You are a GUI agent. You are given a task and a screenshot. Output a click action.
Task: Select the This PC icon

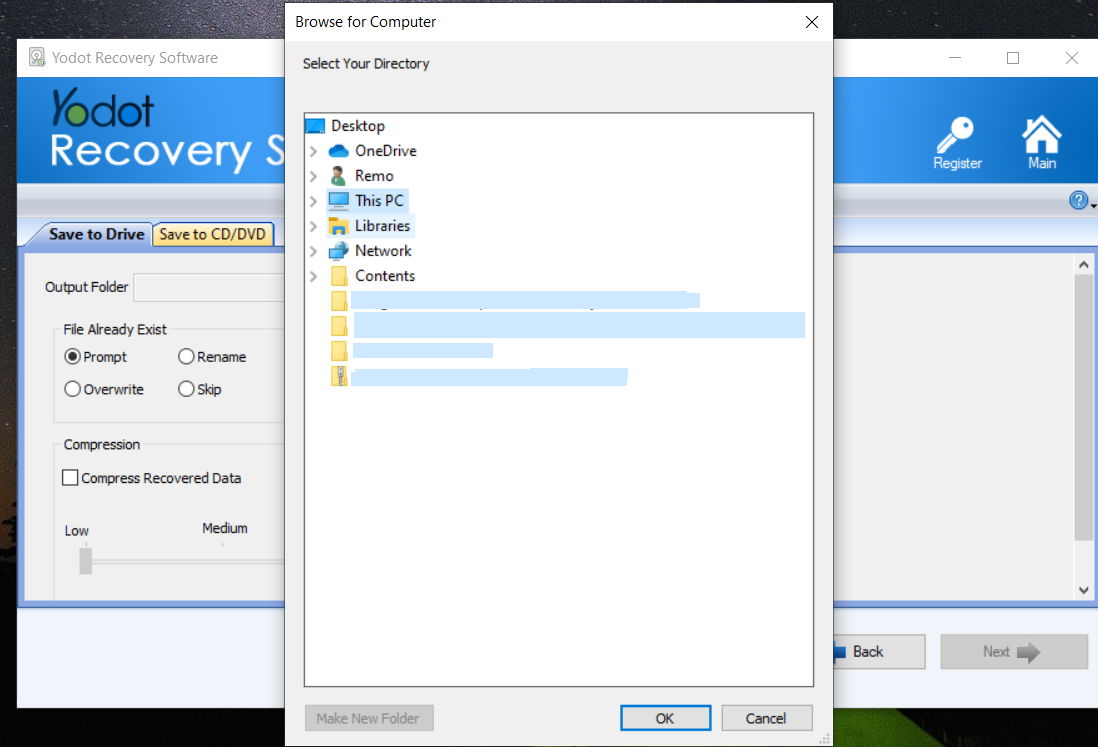pos(338,200)
